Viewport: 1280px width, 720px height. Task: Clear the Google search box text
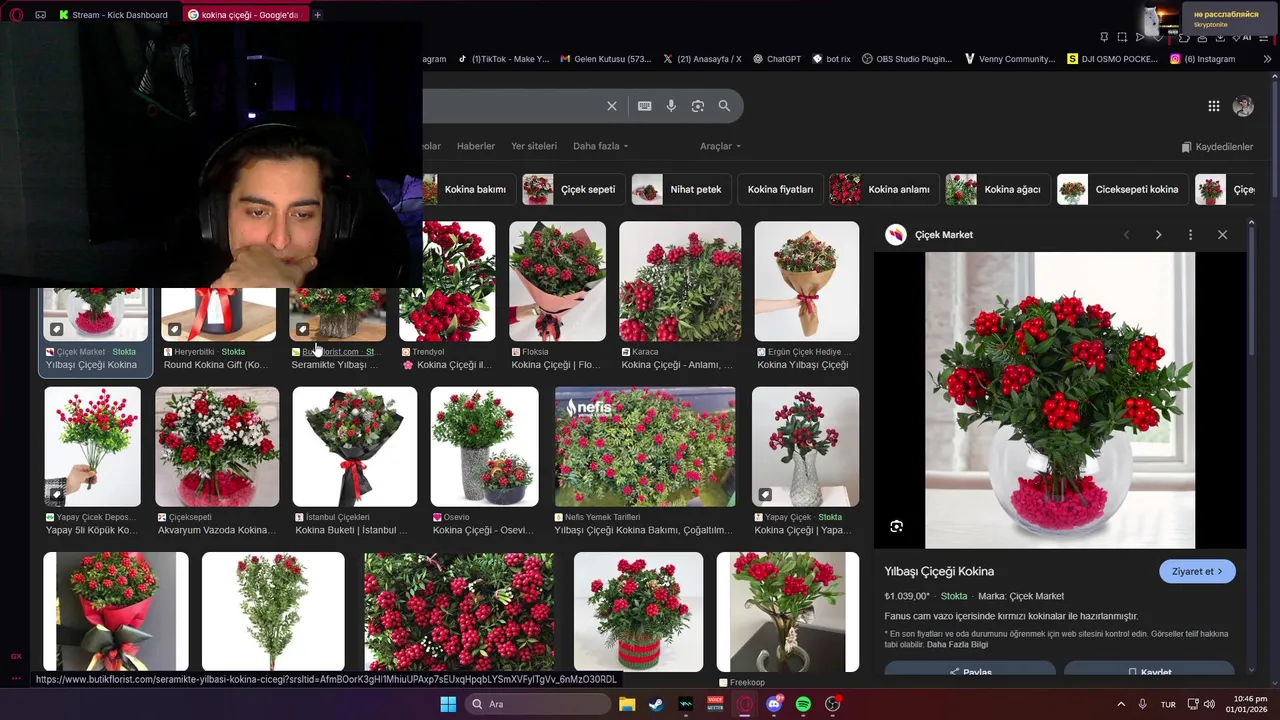[612, 106]
